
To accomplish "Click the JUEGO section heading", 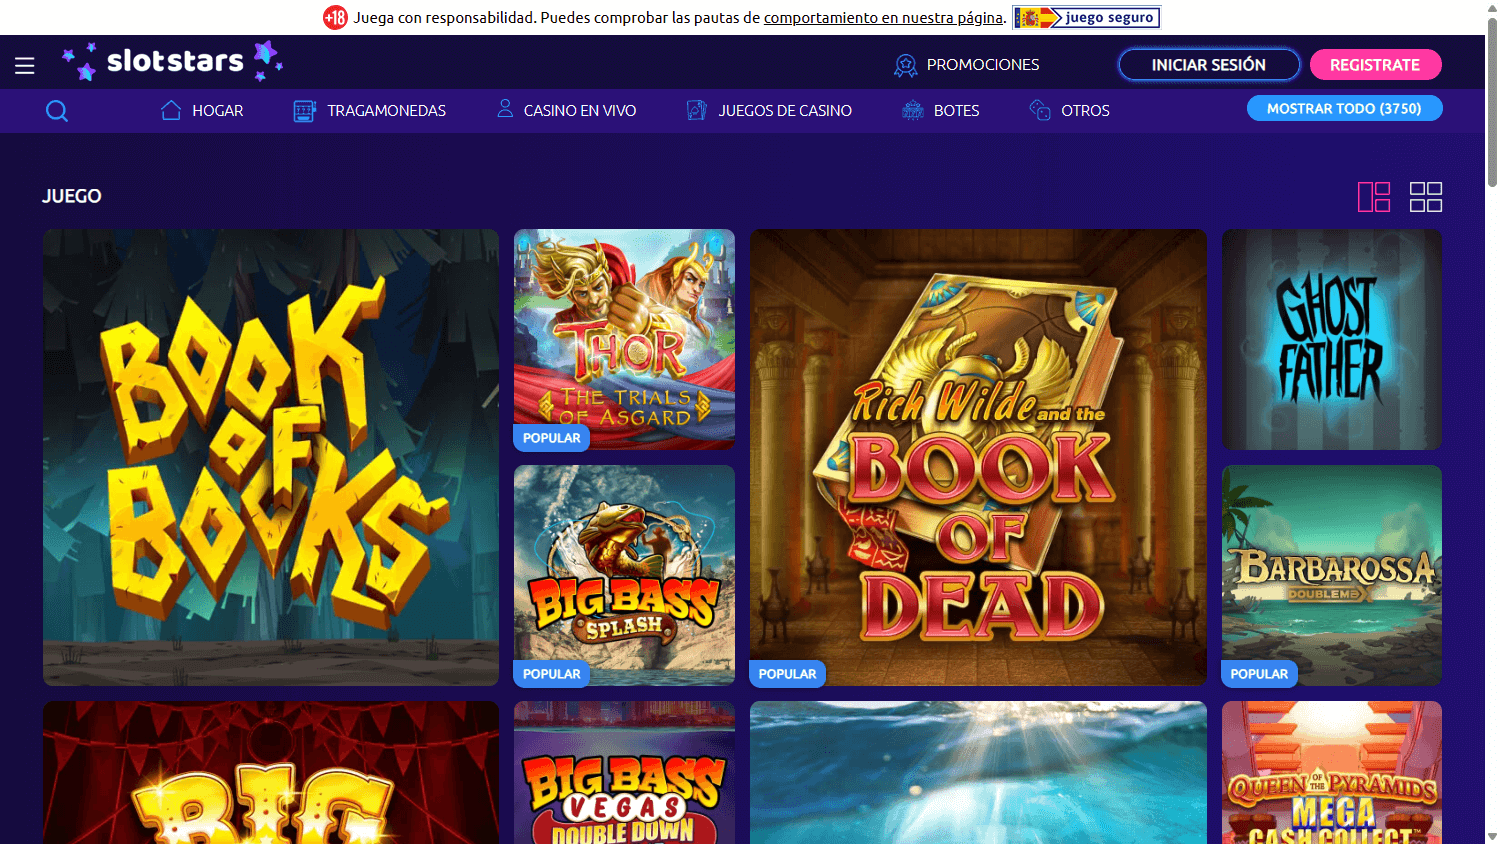I will point(72,196).
